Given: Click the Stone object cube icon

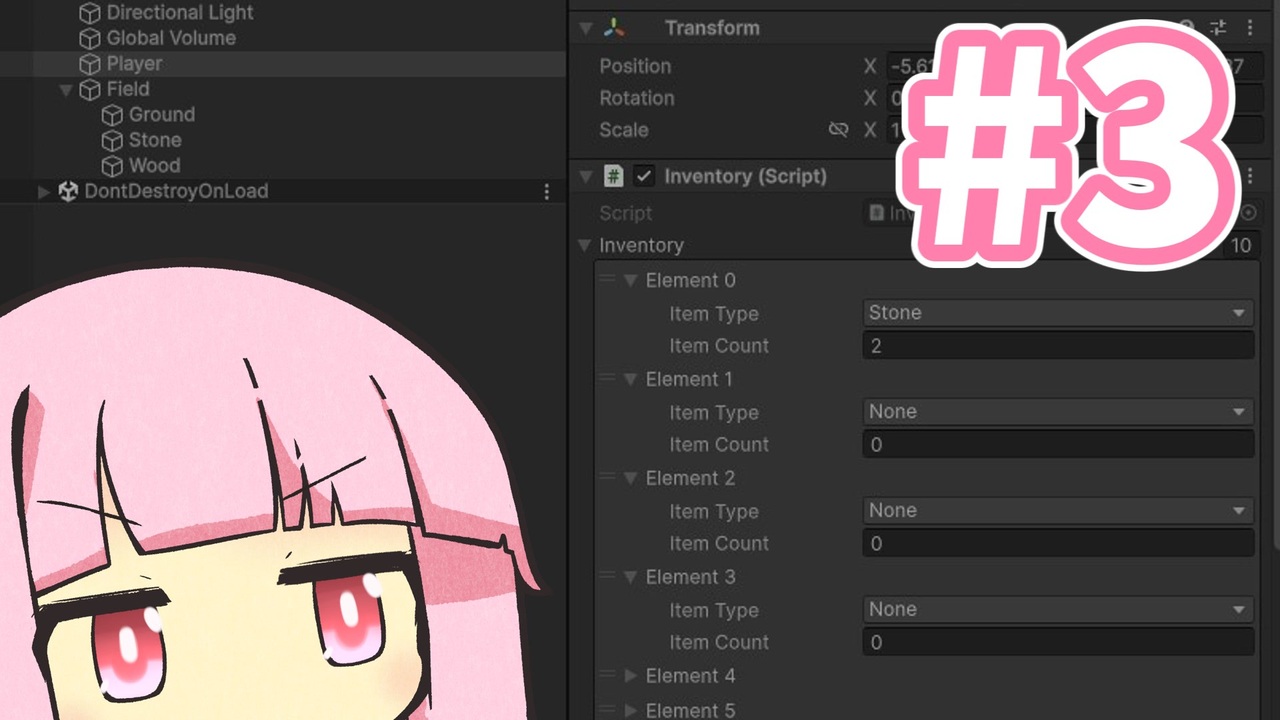Looking at the screenshot, I should click(112, 141).
